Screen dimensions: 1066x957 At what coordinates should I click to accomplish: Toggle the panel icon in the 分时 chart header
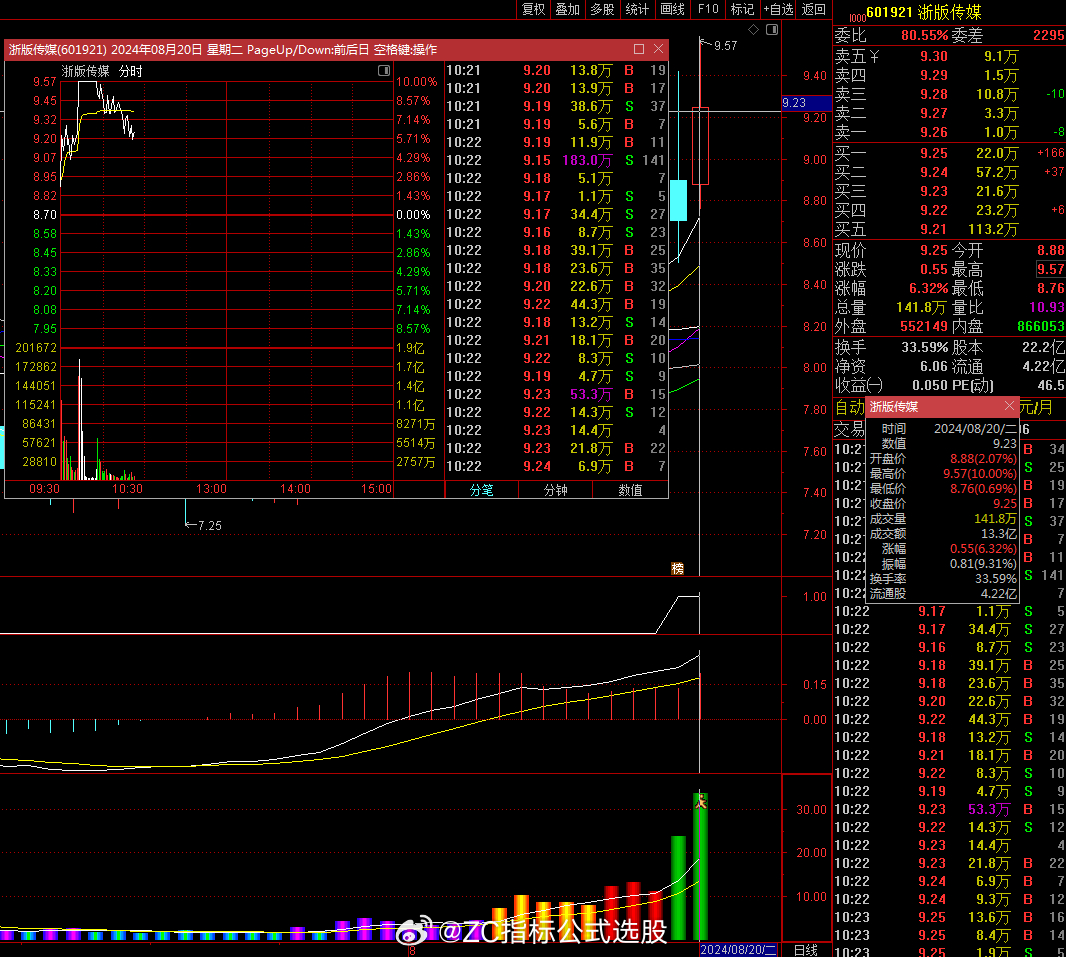tap(383, 71)
